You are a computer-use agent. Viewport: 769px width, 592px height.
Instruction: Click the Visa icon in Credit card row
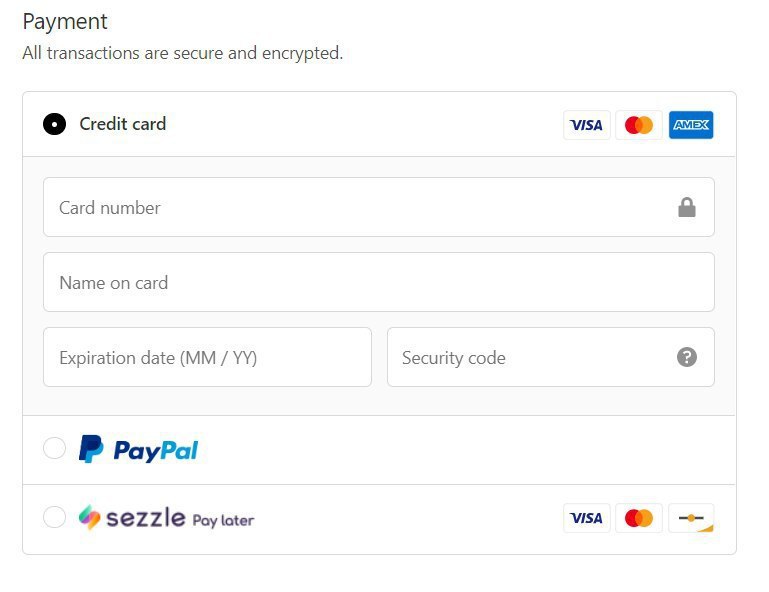point(587,125)
